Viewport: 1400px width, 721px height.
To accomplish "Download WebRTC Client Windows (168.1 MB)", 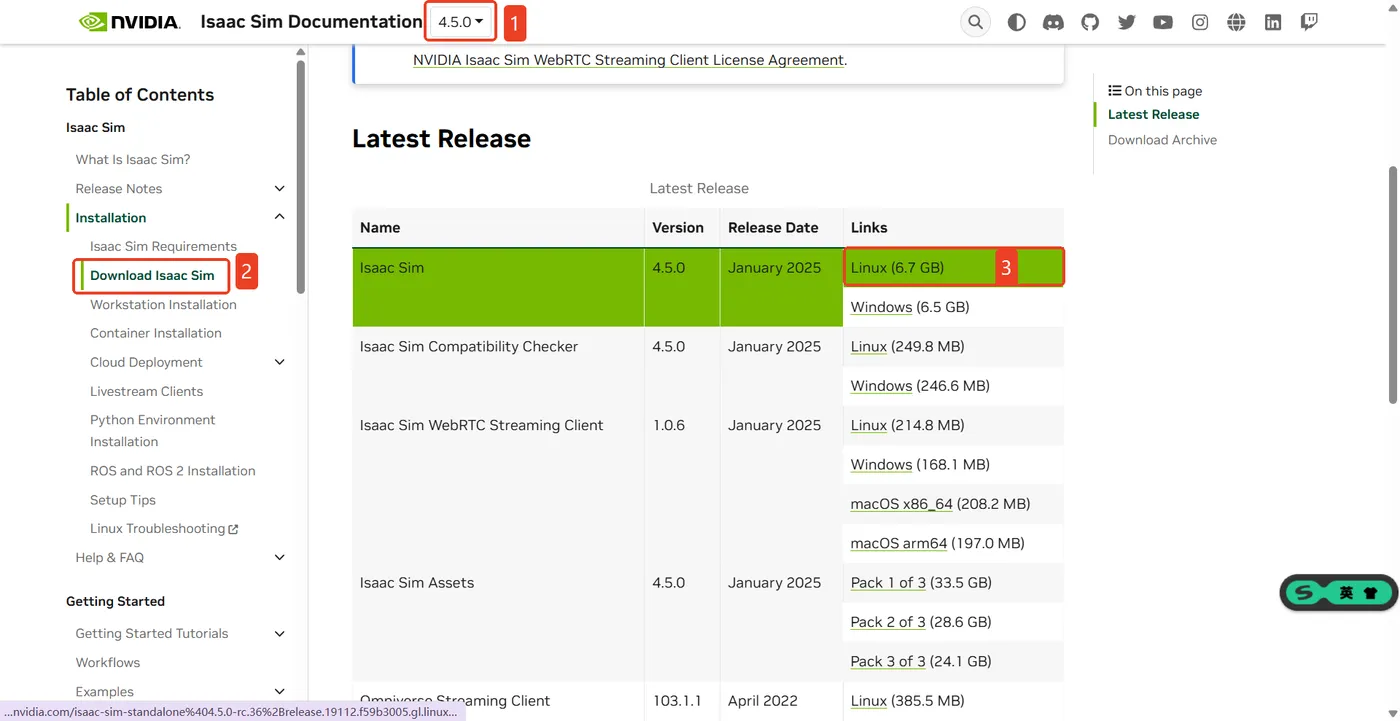I will 881,464.
